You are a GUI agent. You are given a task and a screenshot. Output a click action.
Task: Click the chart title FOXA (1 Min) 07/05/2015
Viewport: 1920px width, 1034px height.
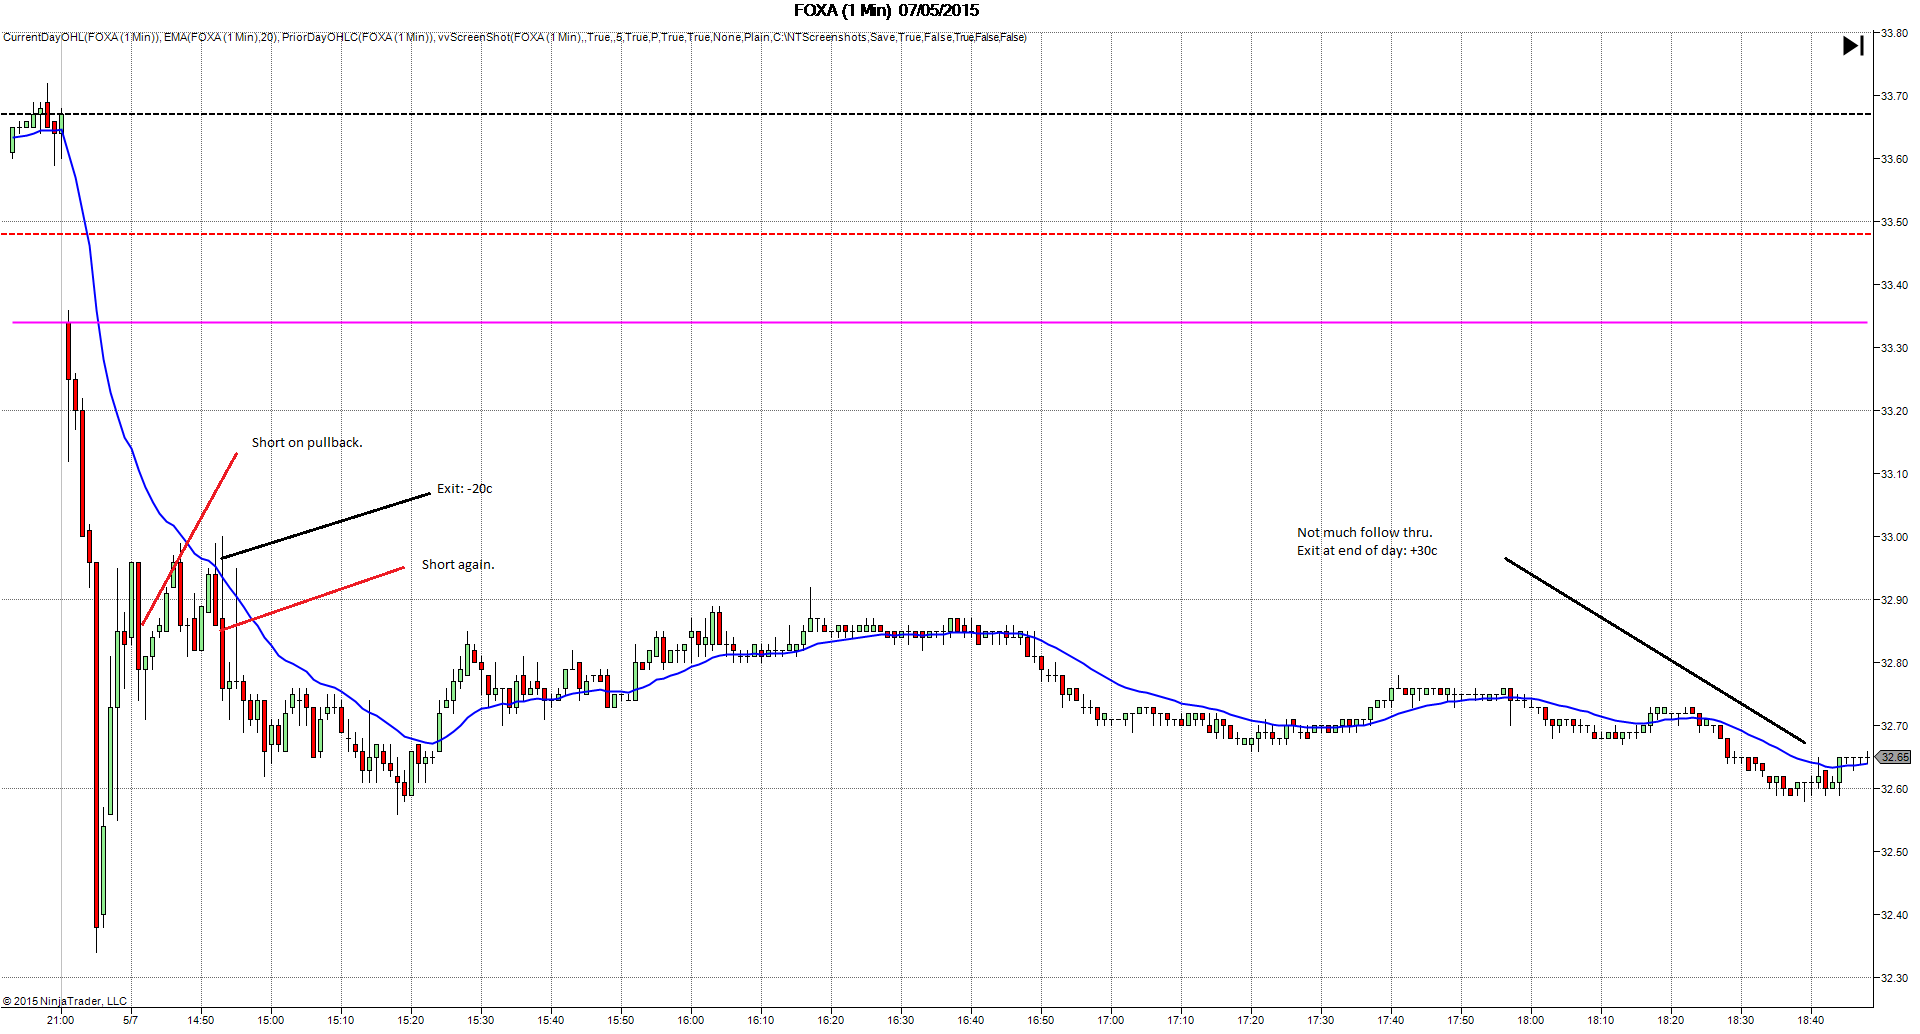[886, 11]
